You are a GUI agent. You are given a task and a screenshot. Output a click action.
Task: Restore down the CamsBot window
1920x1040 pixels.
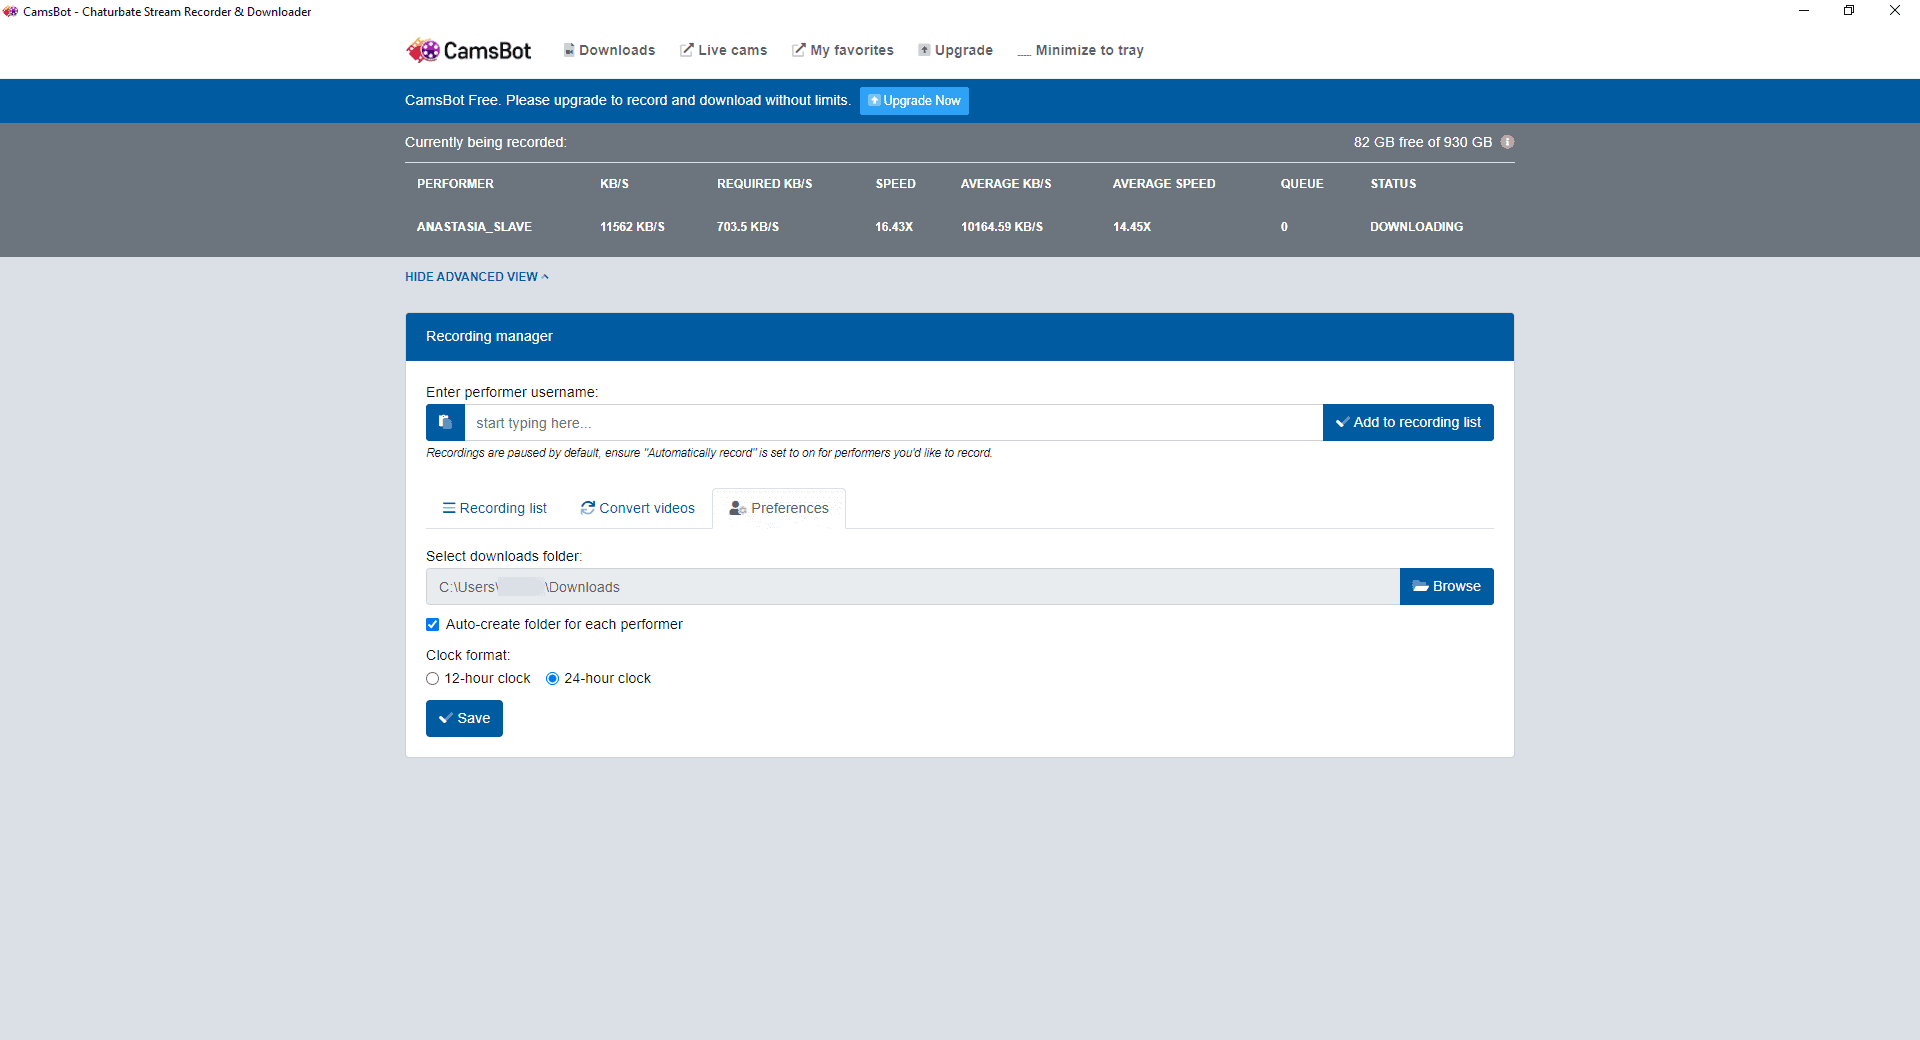coord(1849,11)
